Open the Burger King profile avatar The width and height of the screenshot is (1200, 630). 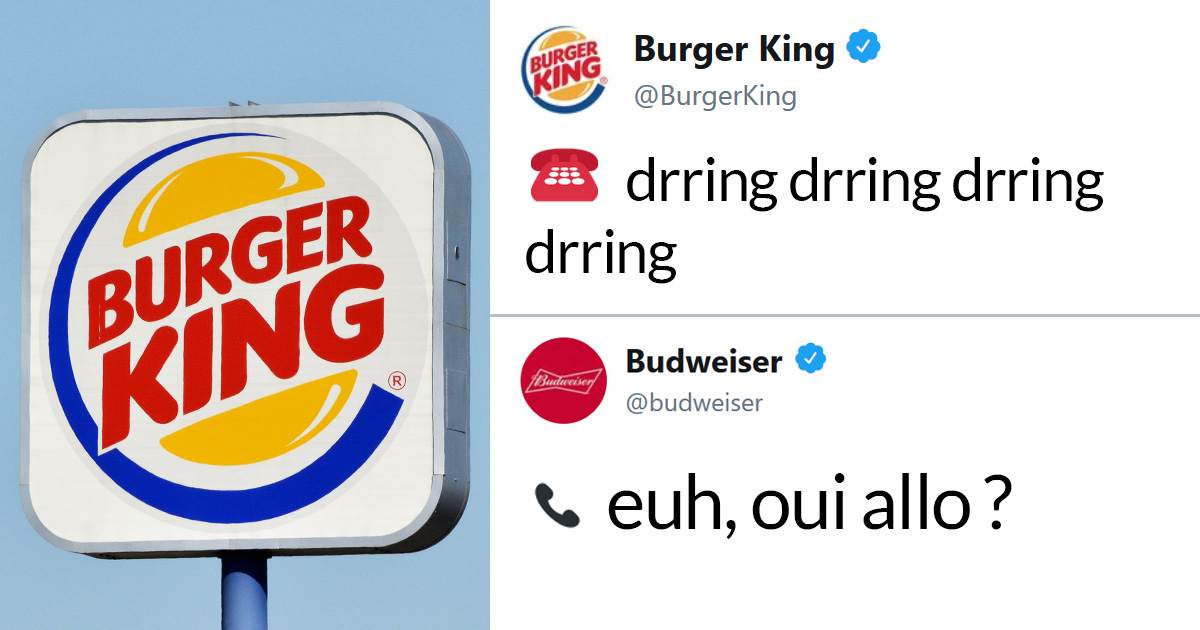point(564,68)
